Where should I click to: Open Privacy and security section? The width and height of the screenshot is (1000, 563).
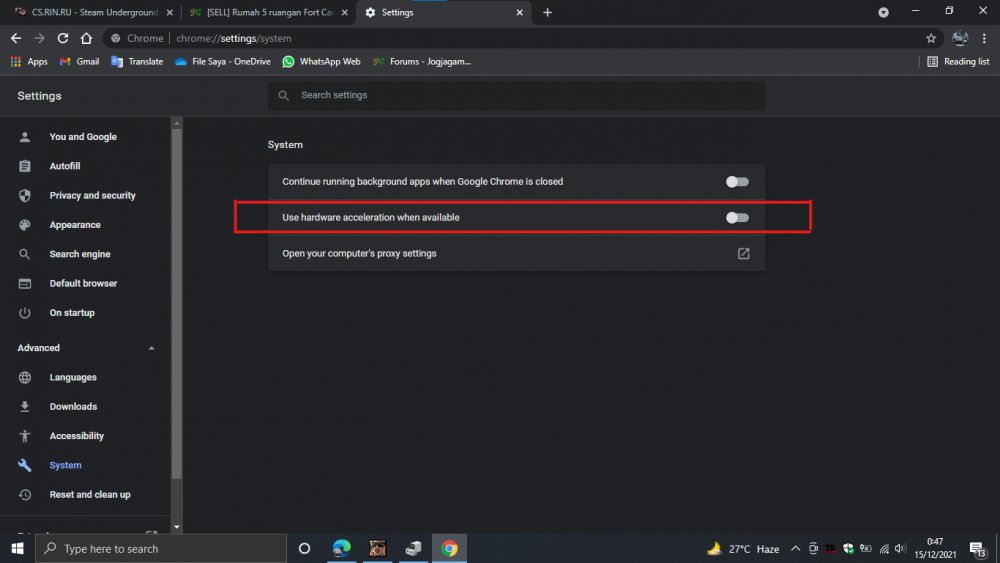click(92, 195)
